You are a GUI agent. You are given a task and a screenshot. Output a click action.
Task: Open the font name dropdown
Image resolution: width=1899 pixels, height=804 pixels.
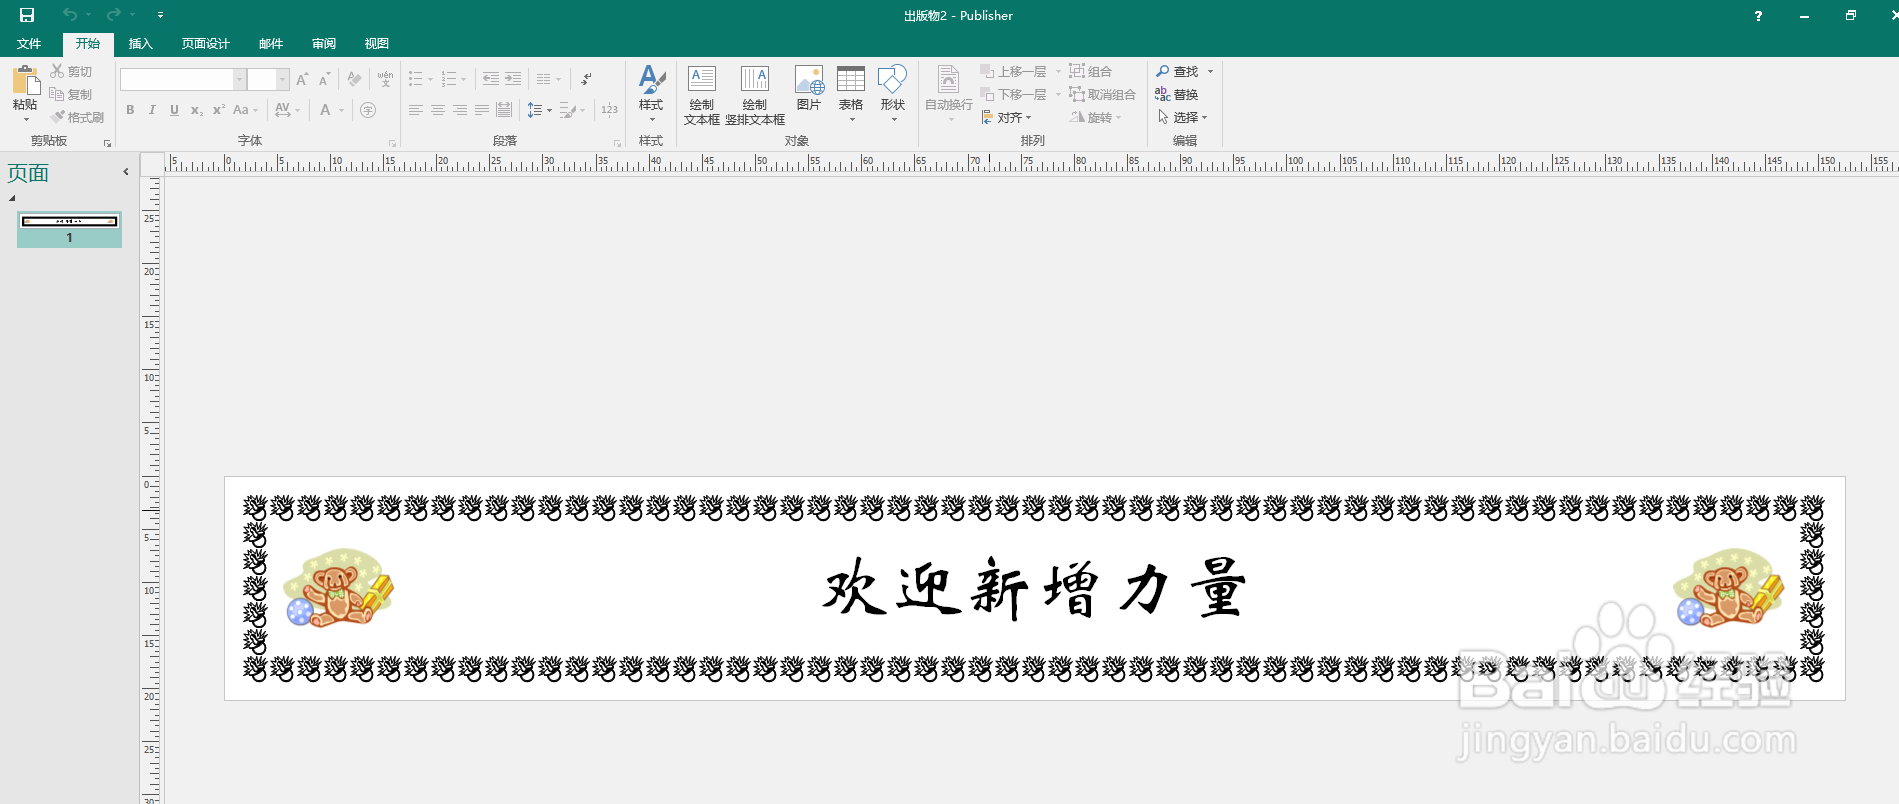[239, 79]
